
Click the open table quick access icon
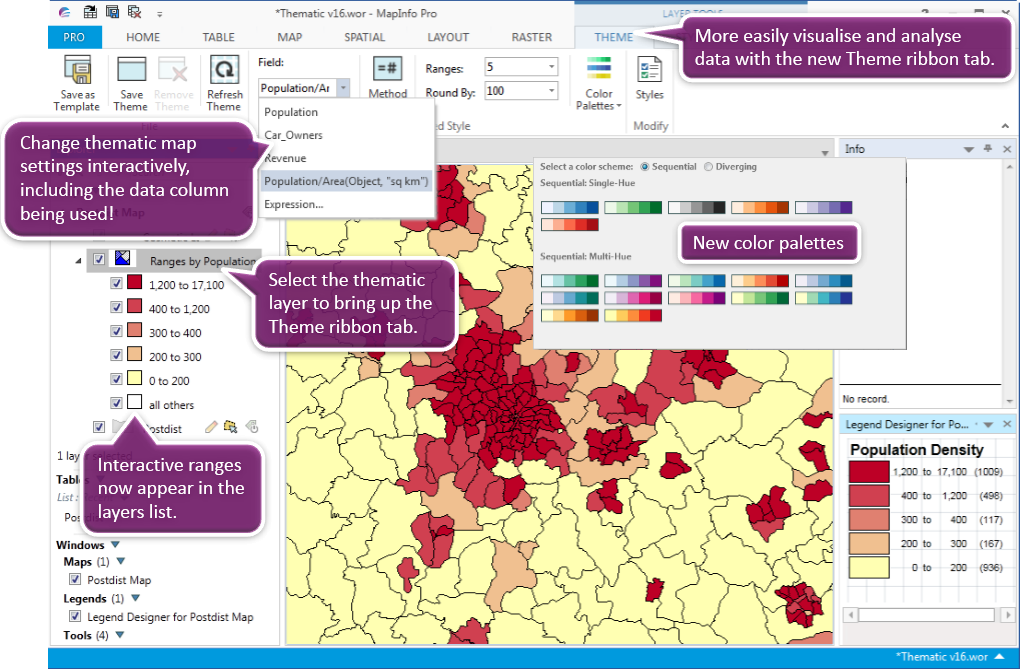90,12
